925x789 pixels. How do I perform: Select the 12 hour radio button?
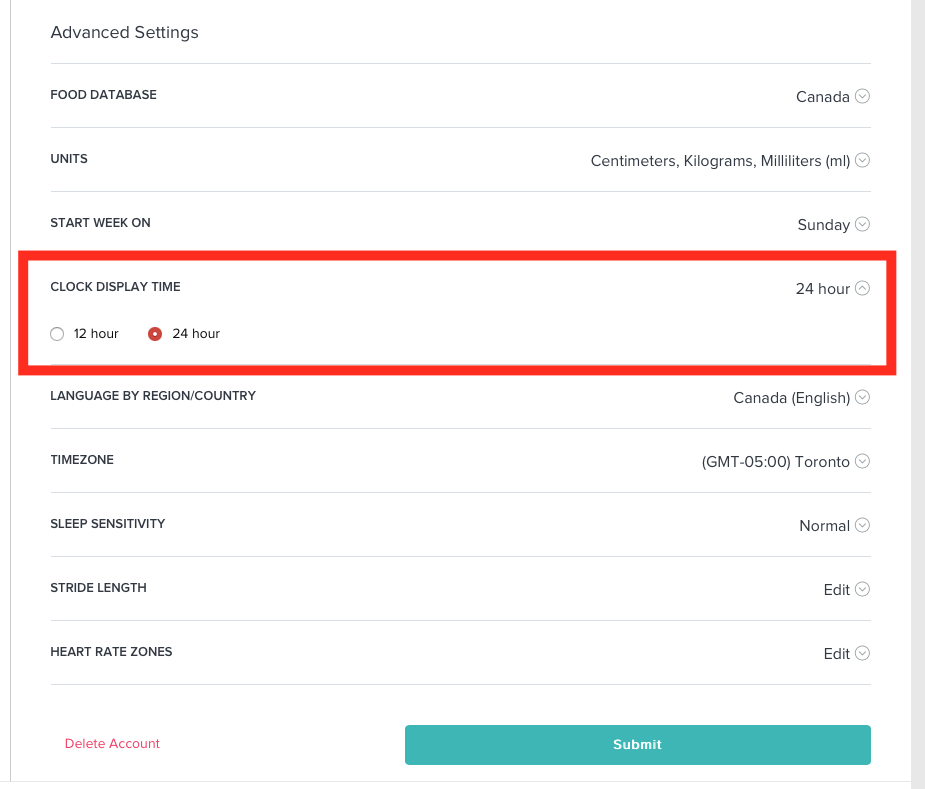pyautogui.click(x=57, y=334)
